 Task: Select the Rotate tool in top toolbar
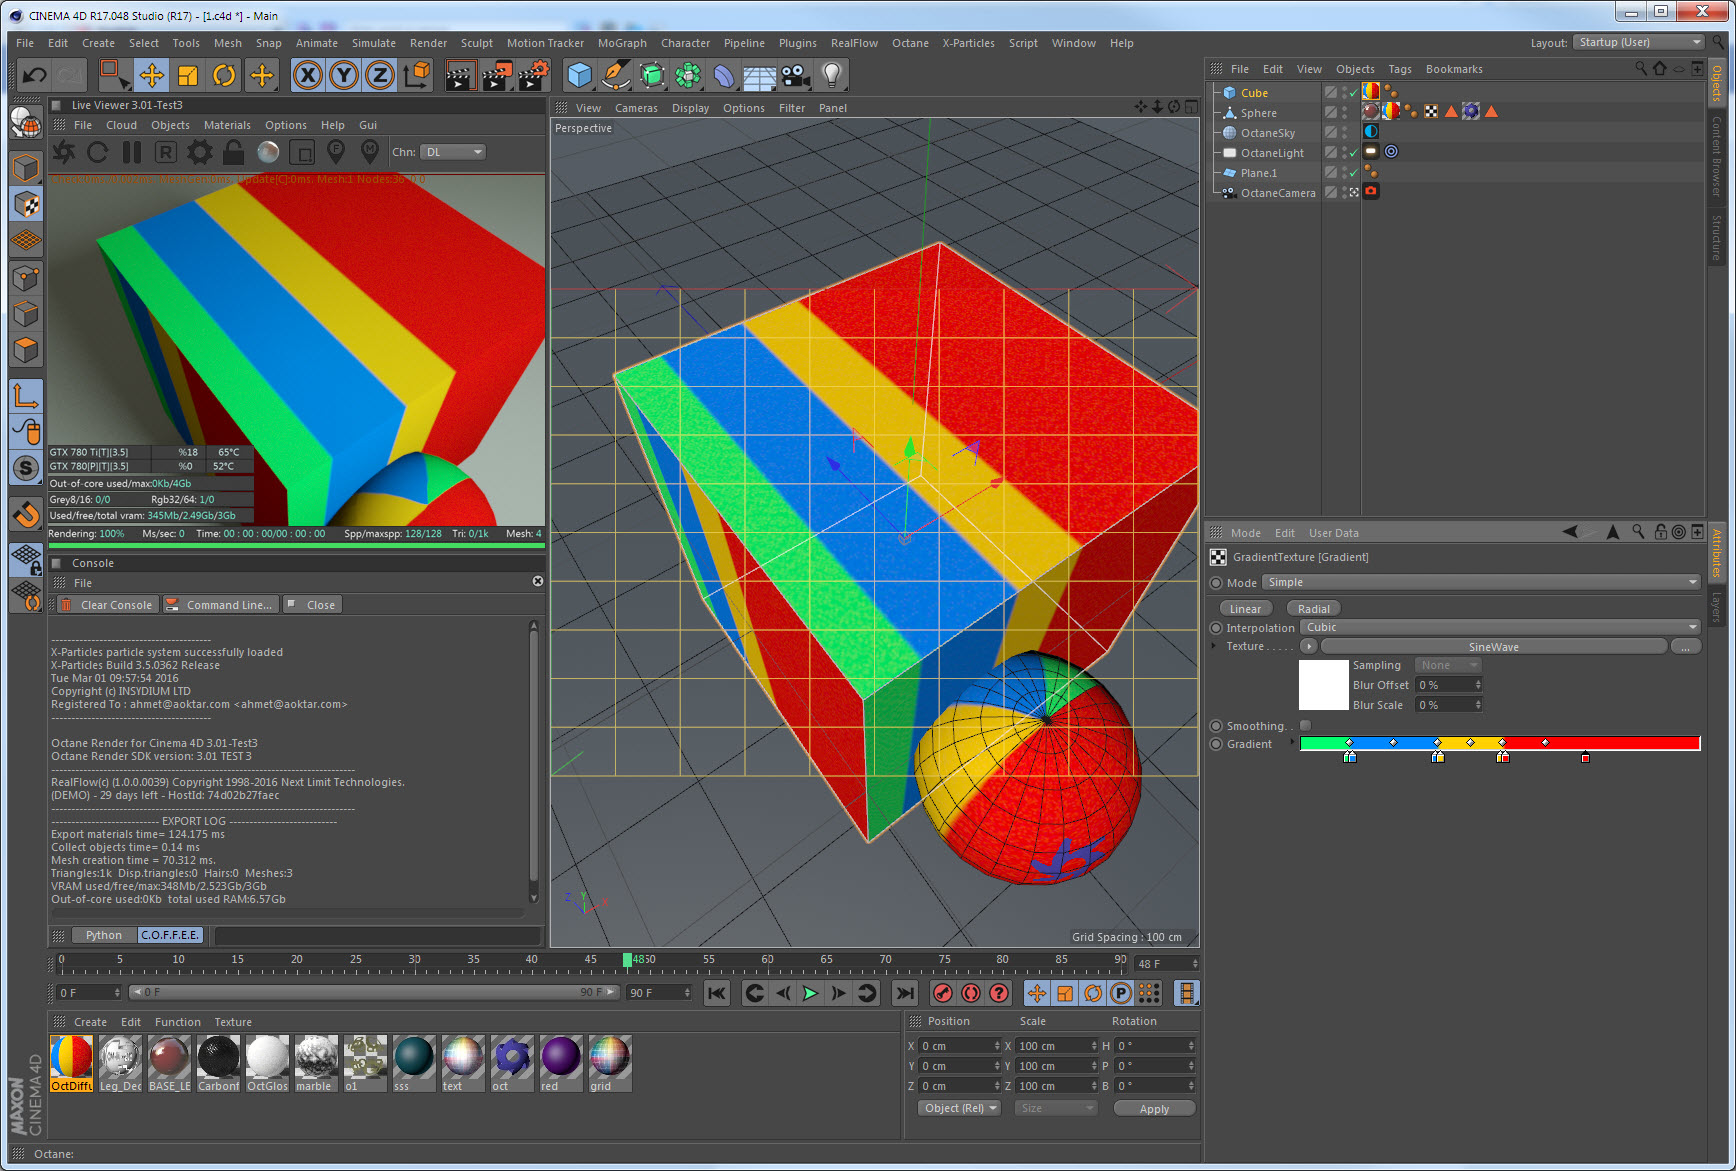[224, 75]
